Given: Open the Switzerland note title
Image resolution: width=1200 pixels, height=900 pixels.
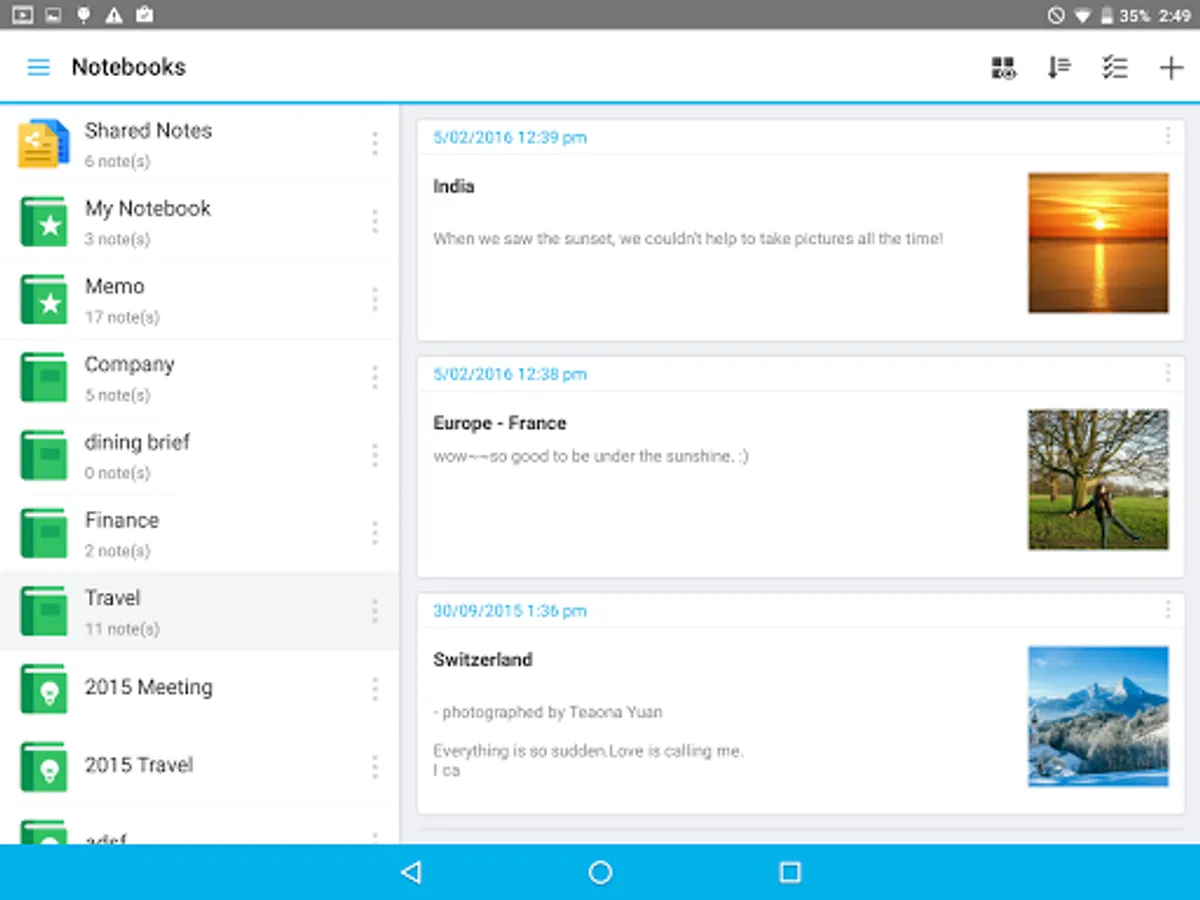Looking at the screenshot, I should (x=483, y=660).
